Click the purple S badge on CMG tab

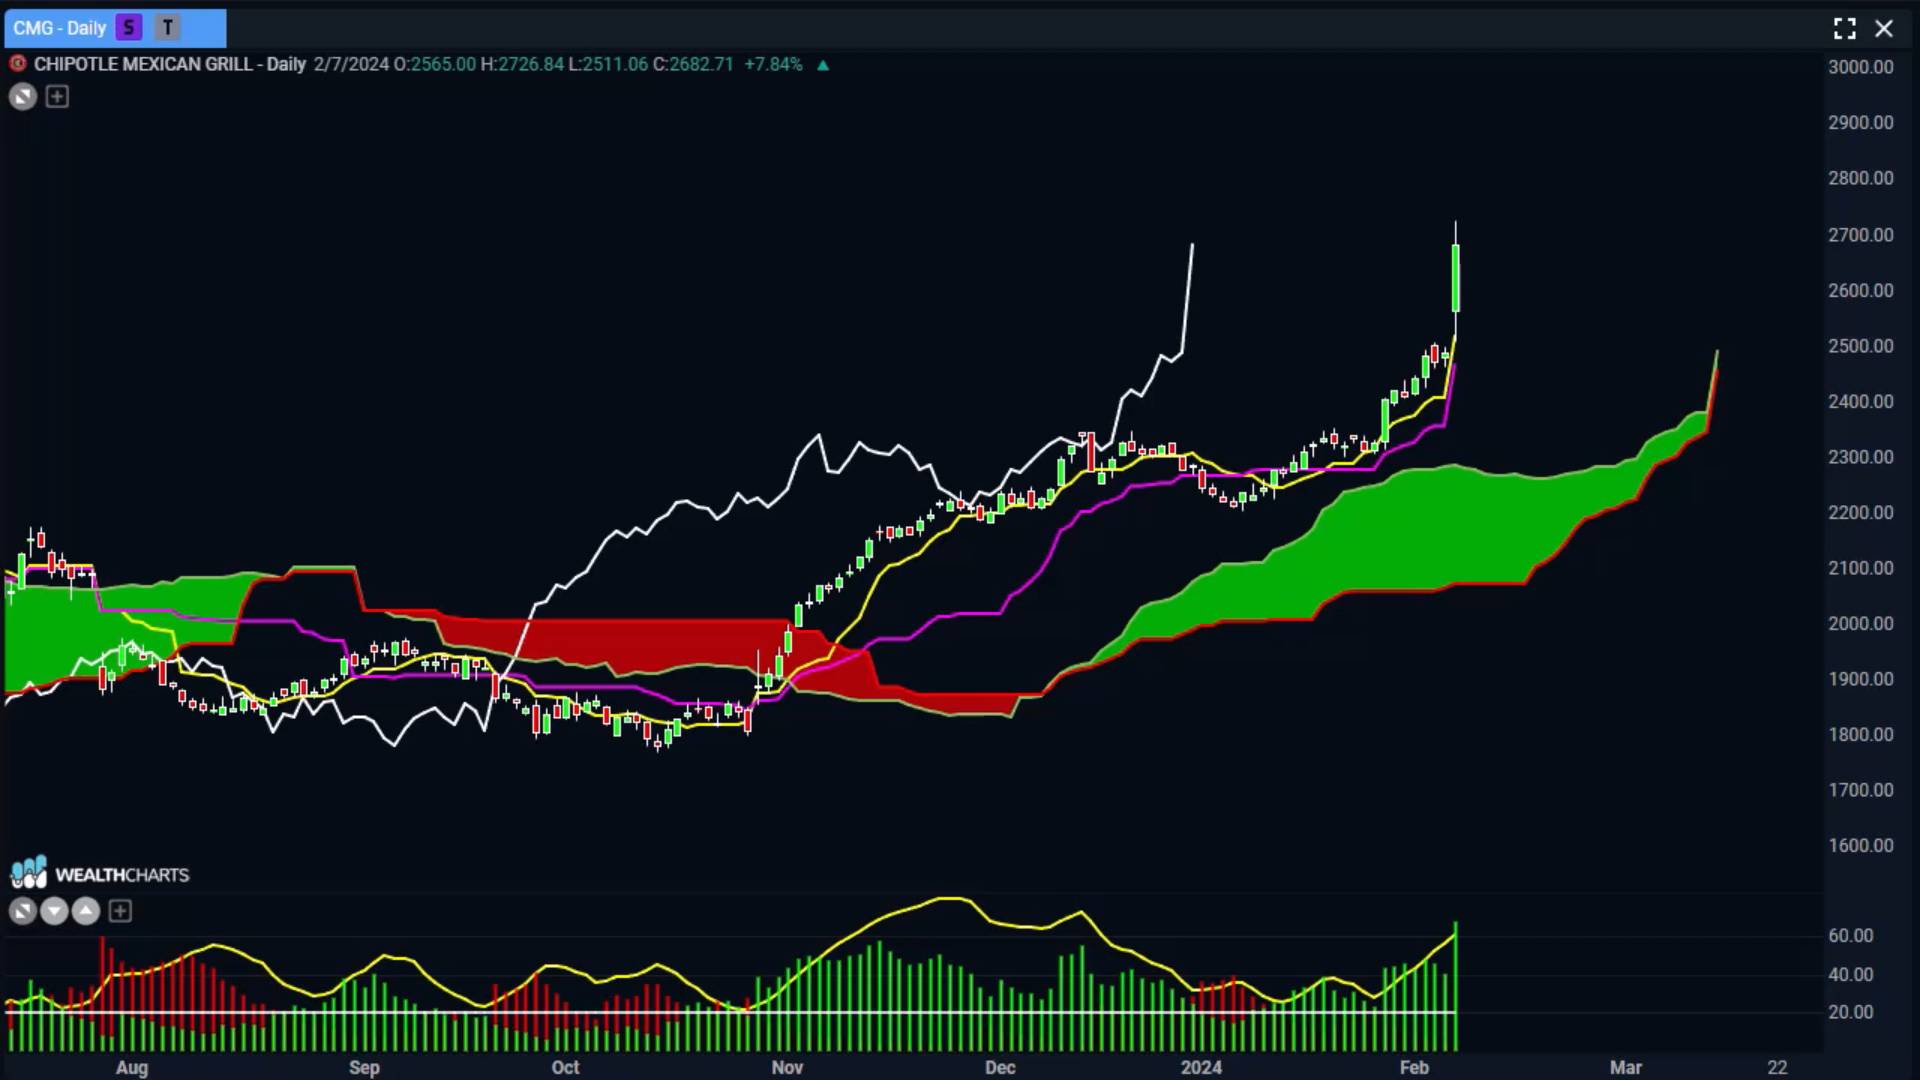point(128,28)
